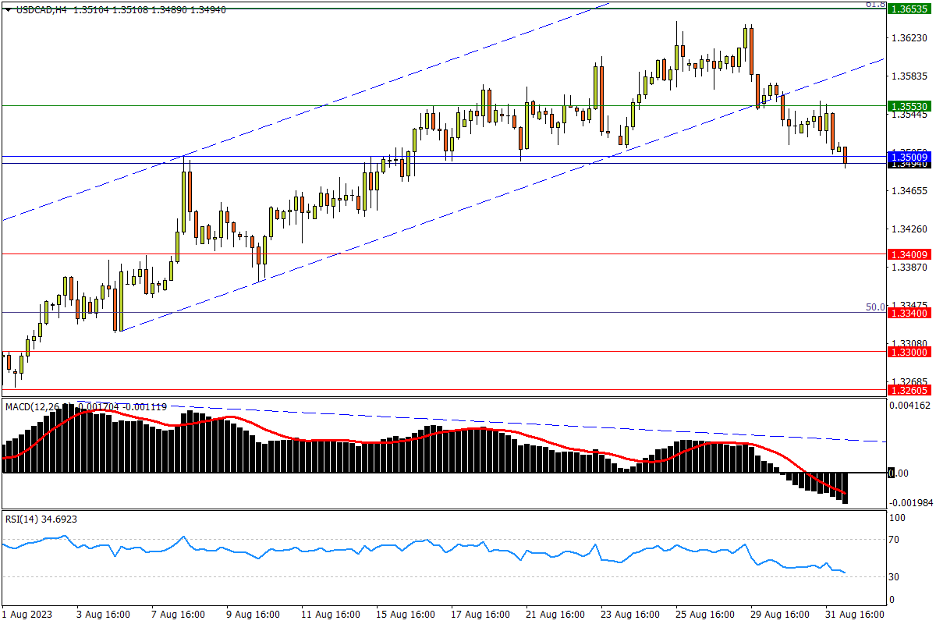Select the red 1.34009 price tag
936x624 pixels.
coord(909,254)
